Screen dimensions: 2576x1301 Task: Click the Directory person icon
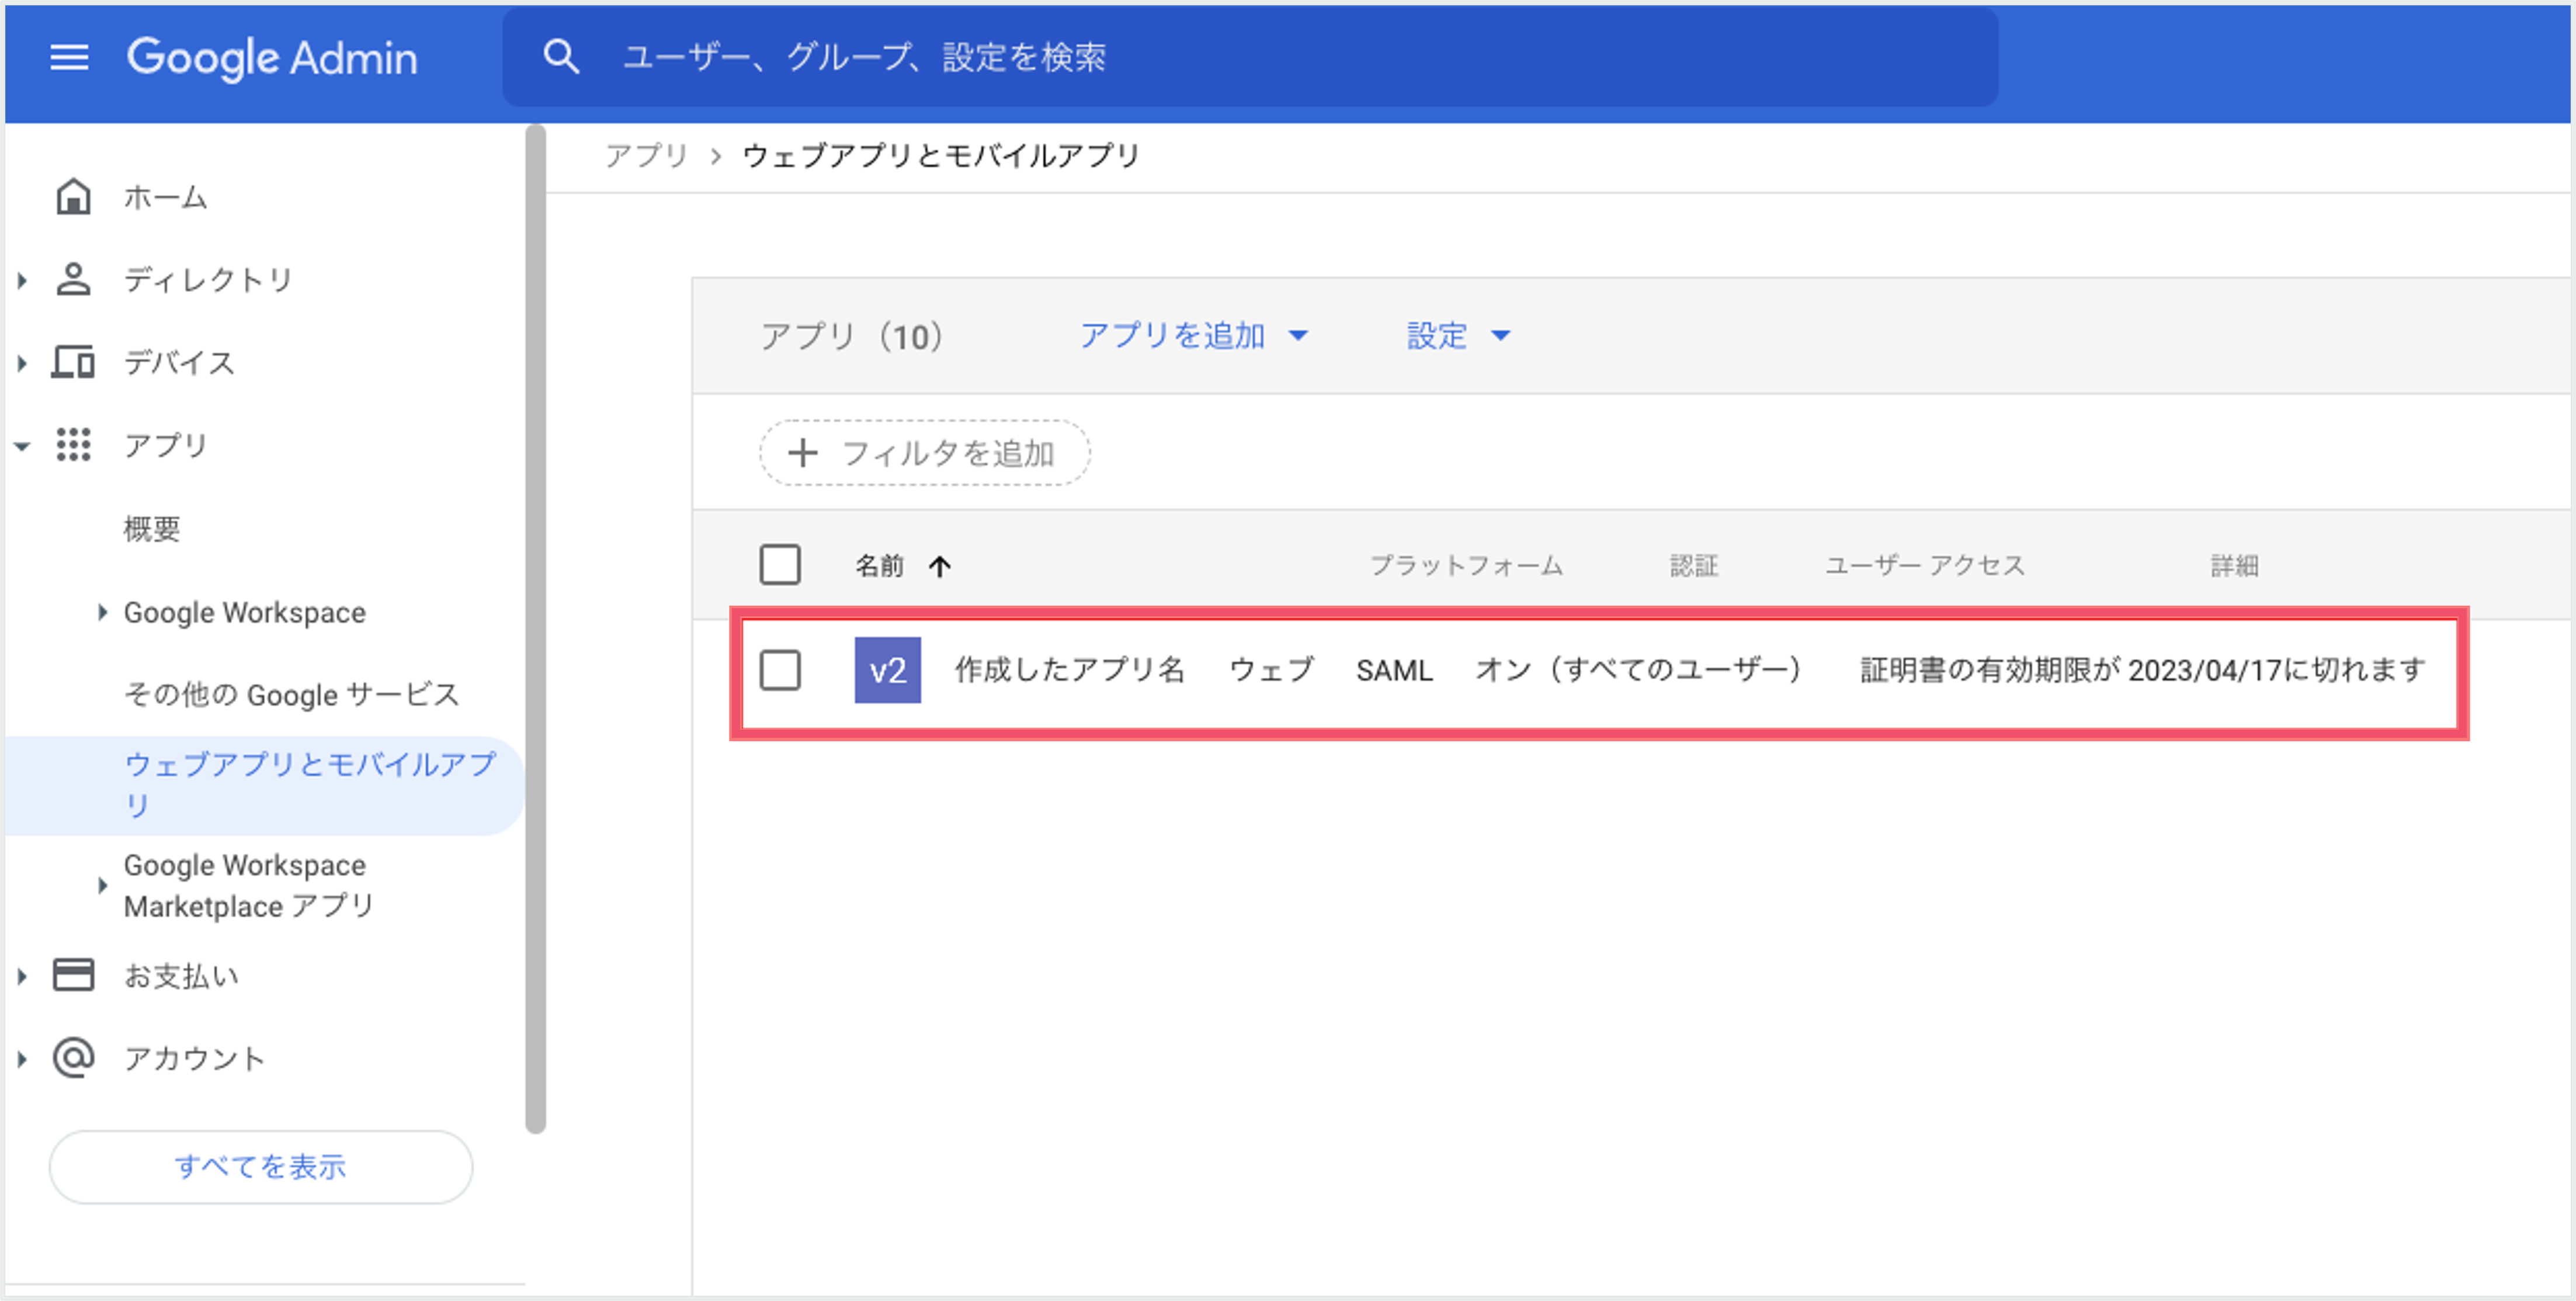(x=73, y=279)
